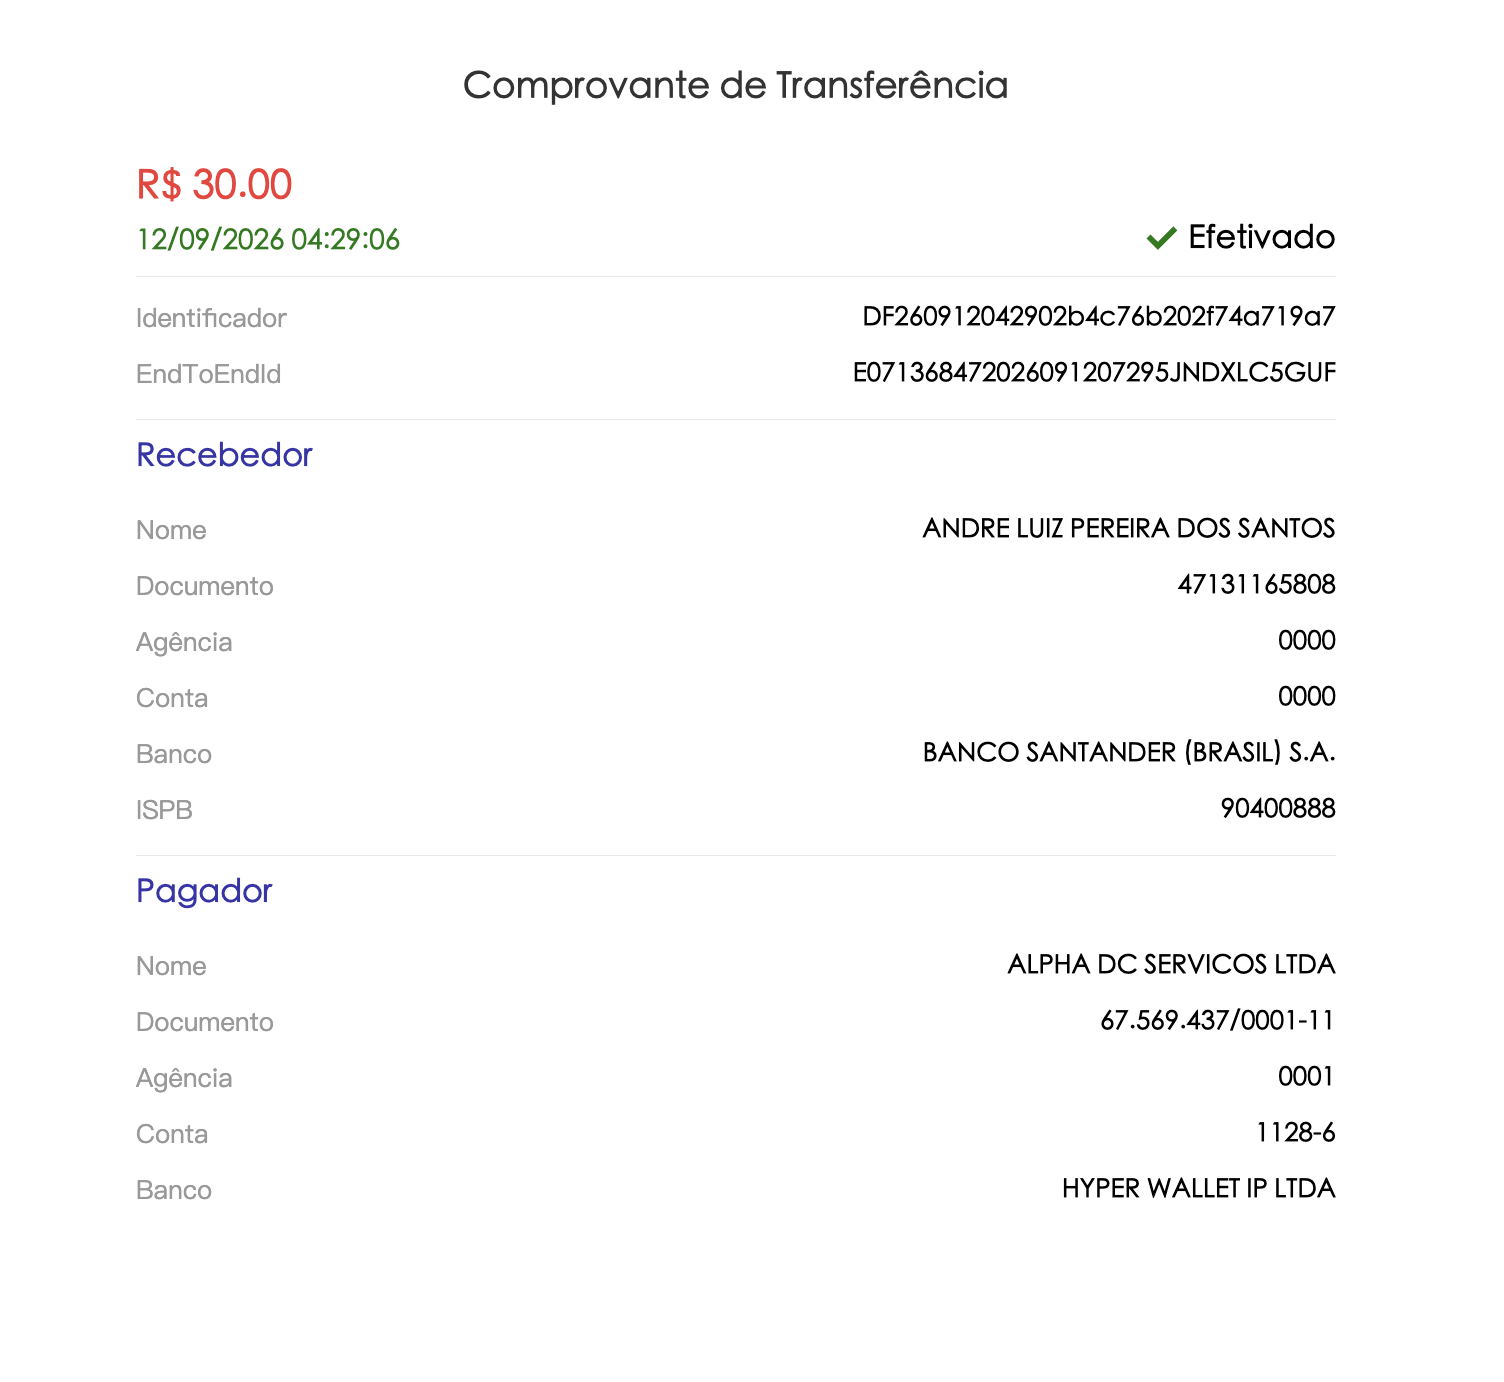Click the green Efetivado checkmark icon

pos(1161,238)
